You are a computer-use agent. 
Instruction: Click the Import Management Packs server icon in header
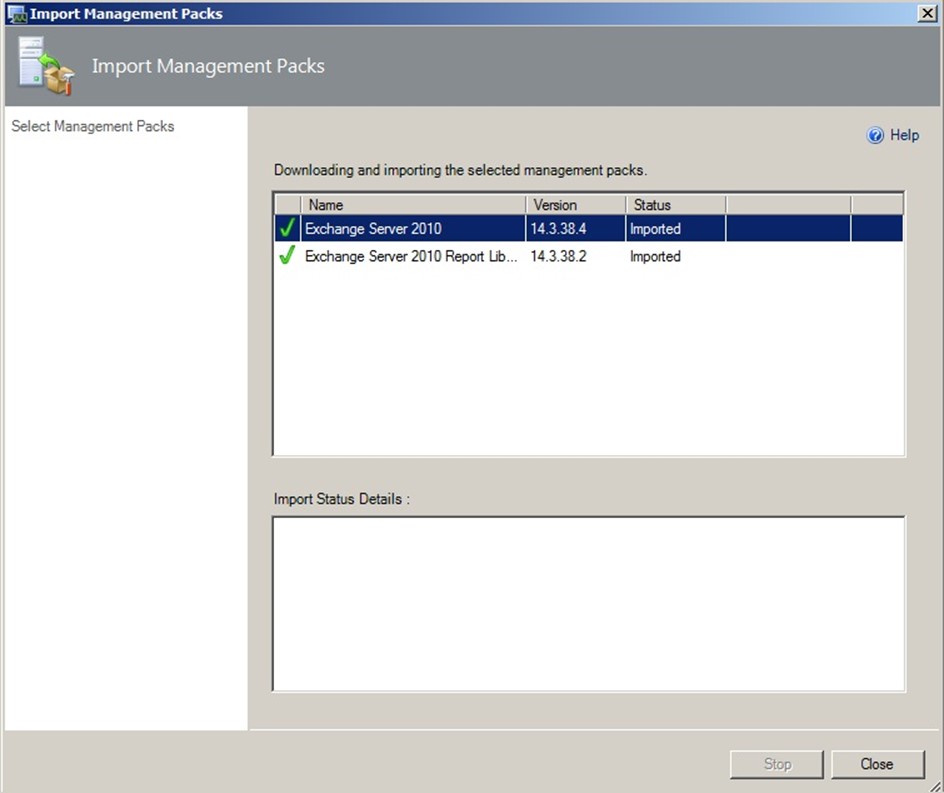coord(46,66)
